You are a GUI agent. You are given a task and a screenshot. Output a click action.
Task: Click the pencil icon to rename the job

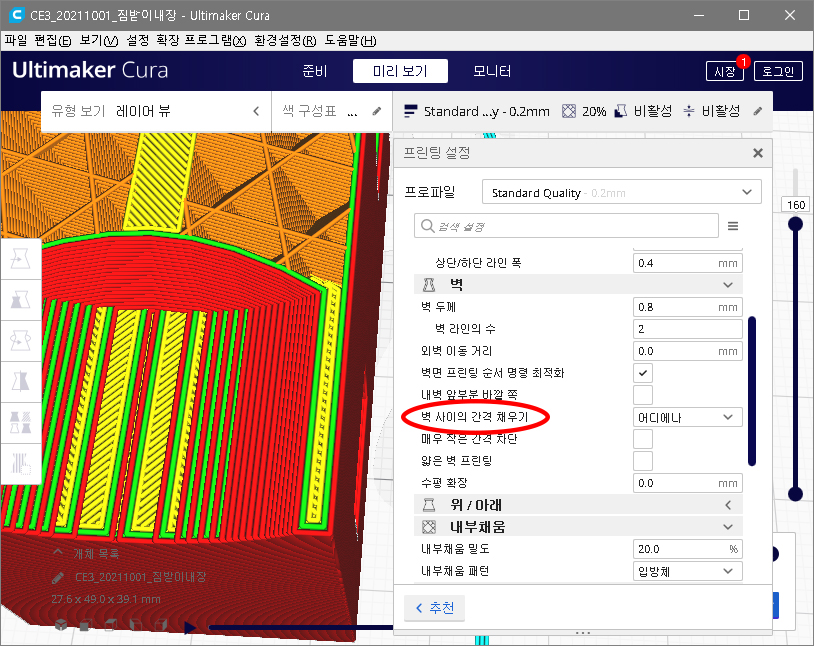[58, 577]
